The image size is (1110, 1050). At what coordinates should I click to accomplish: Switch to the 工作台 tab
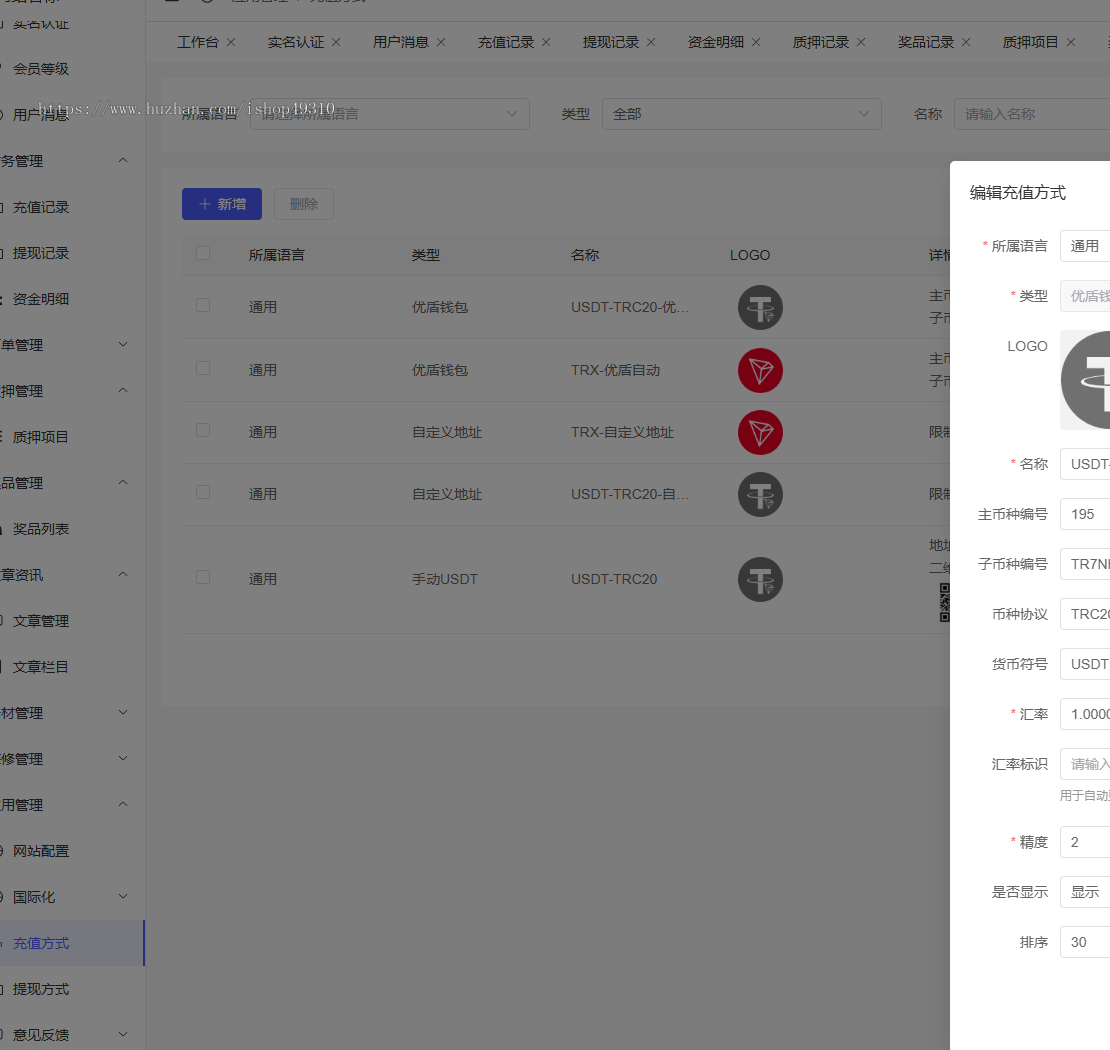[198, 42]
